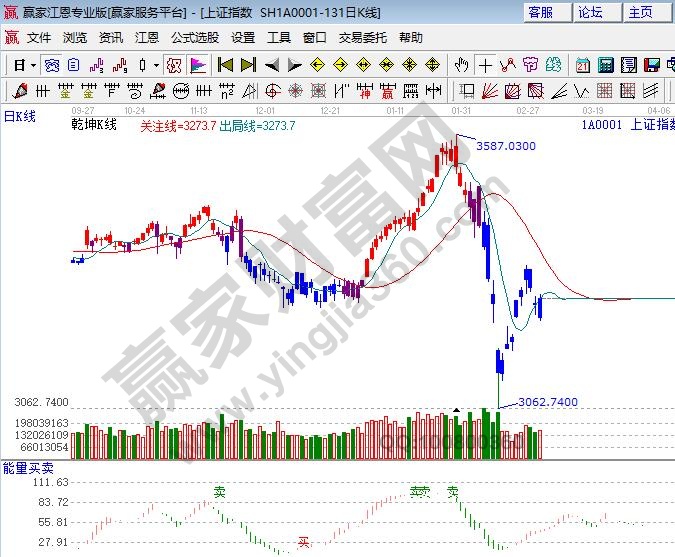This screenshot has height=557, width=675.
Task: Jump to first bar with skip-to-start icon
Action: pyautogui.click(x=225, y=65)
